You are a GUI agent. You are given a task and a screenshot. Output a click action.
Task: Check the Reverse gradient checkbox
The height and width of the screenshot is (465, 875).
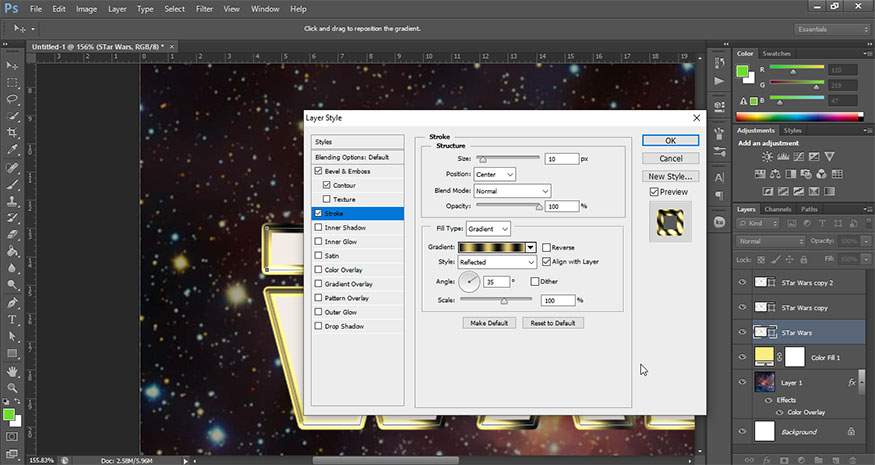coord(546,247)
